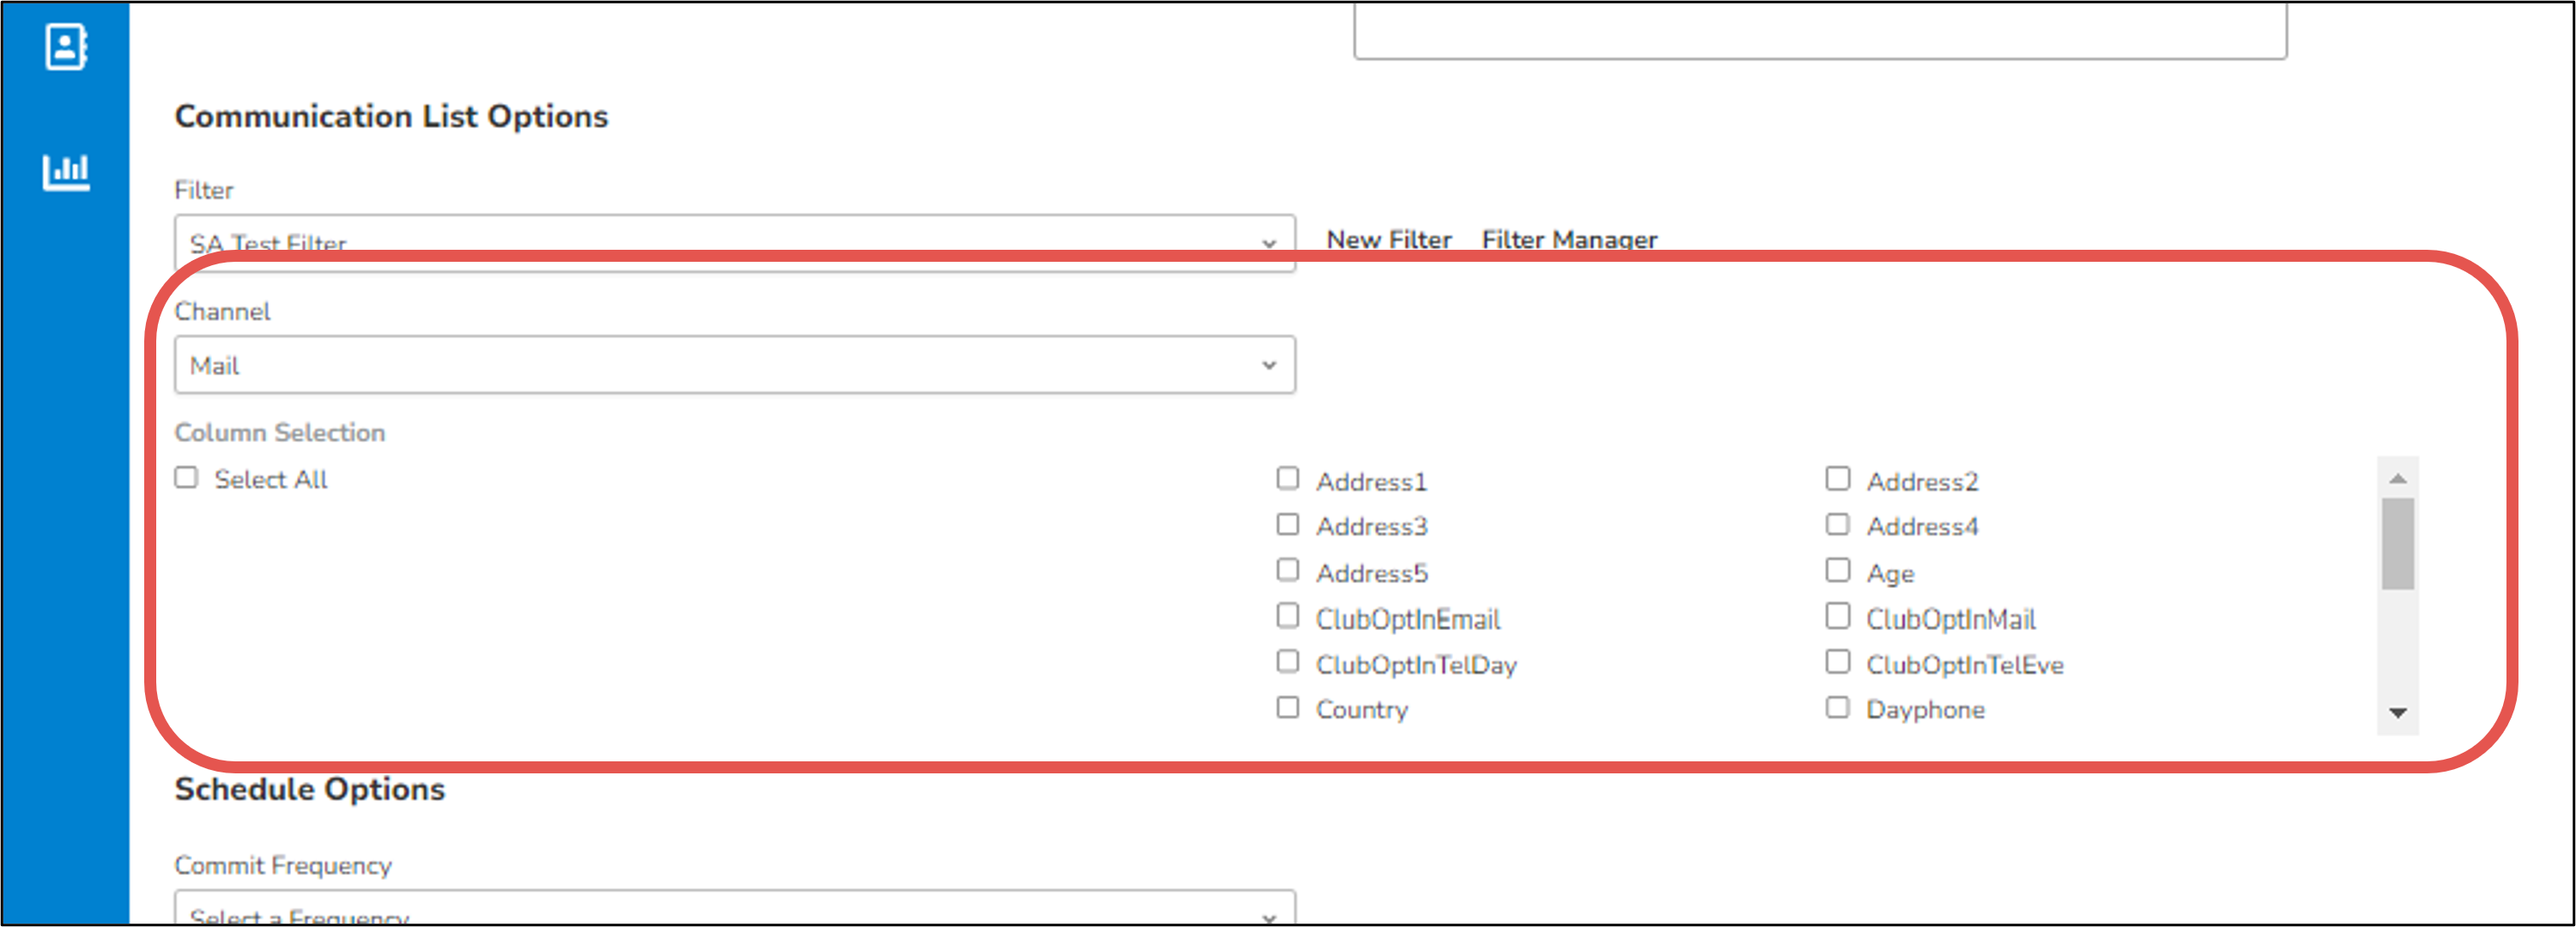
Task: Open the reports bar chart sidebar icon
Action: coord(66,171)
